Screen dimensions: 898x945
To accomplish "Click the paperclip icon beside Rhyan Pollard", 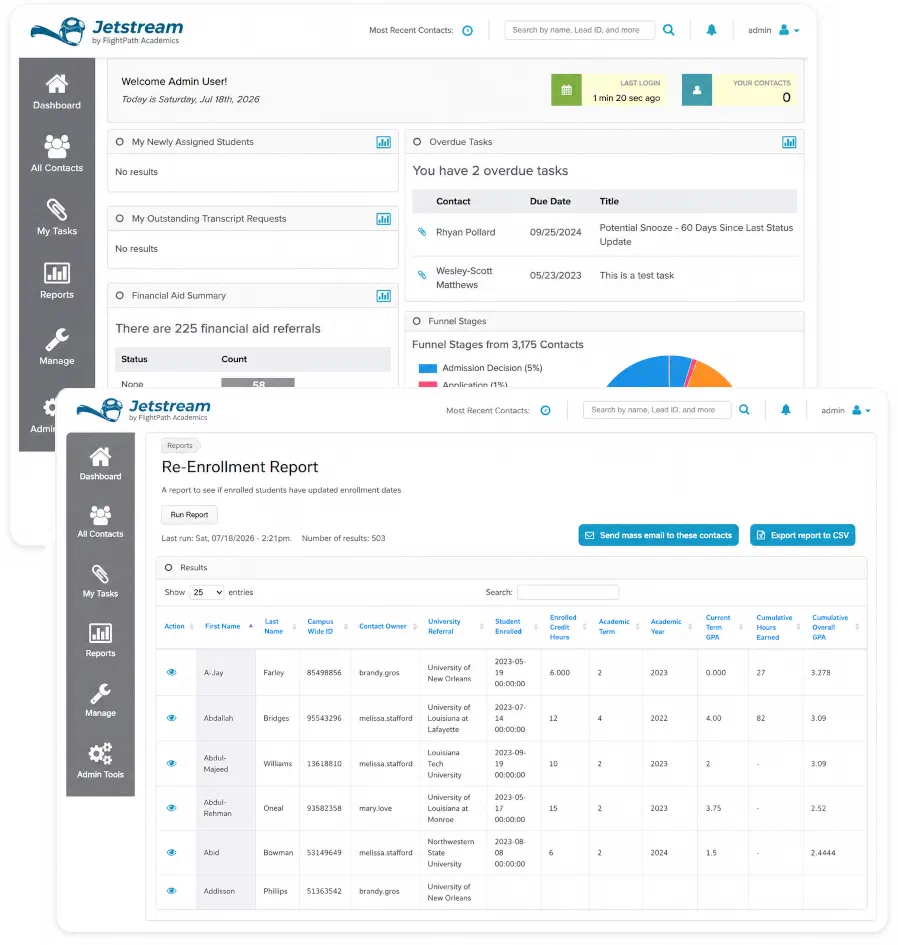I will [x=422, y=232].
